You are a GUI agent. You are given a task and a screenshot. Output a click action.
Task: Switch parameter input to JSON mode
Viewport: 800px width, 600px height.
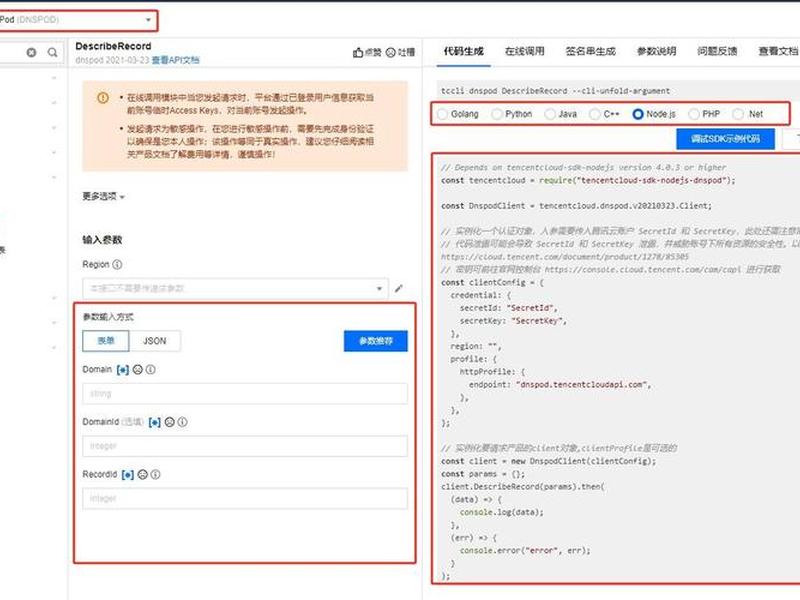[x=155, y=341]
